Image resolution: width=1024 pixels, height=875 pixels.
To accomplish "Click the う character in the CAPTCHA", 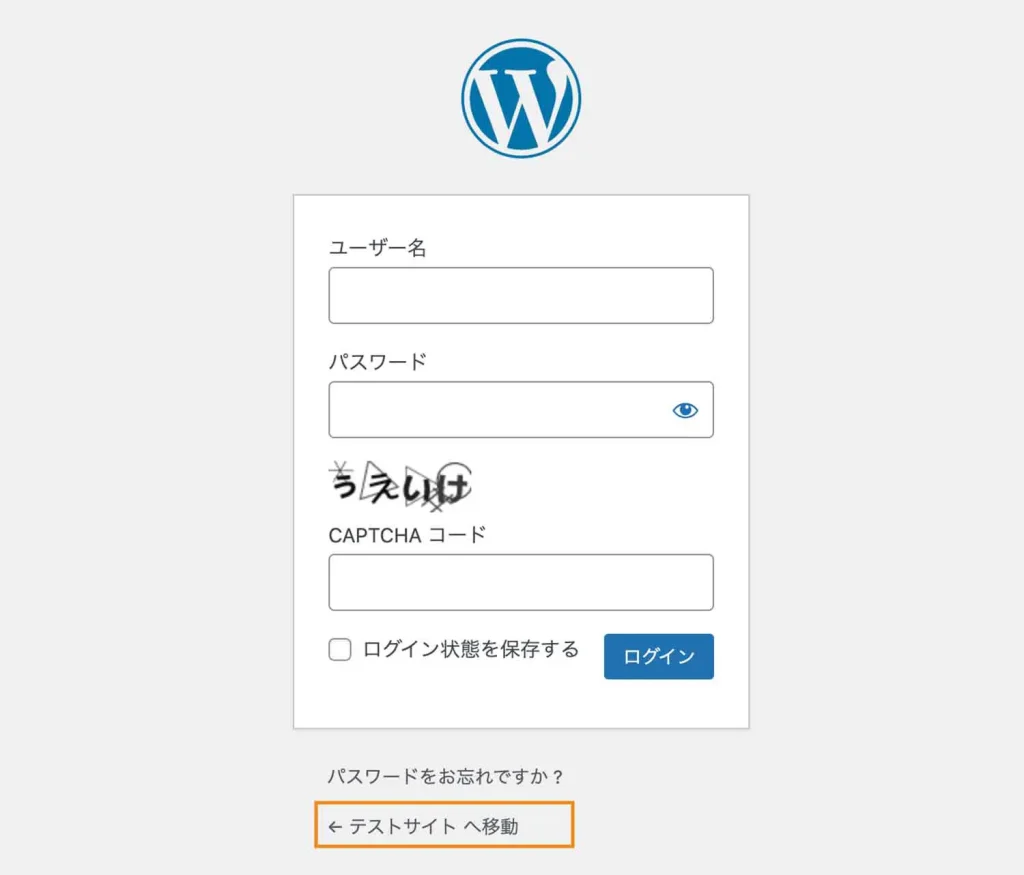I will [345, 485].
